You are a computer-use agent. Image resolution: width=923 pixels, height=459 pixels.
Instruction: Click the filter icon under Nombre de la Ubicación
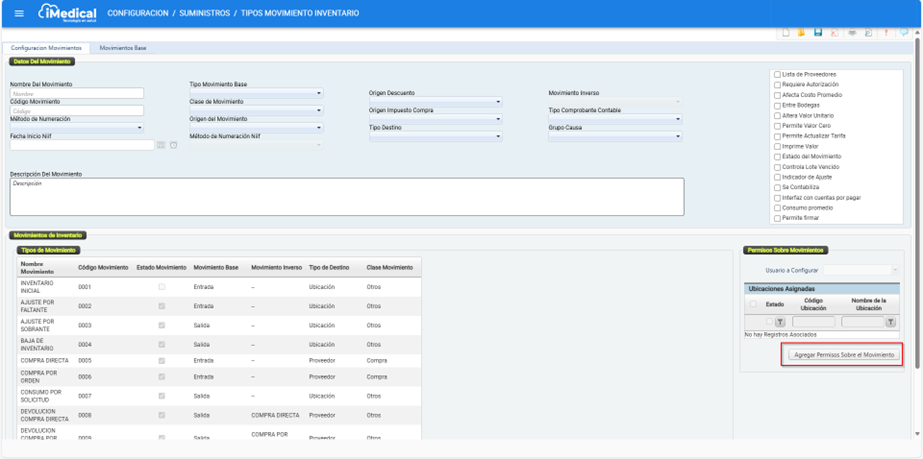pyautogui.click(x=890, y=322)
